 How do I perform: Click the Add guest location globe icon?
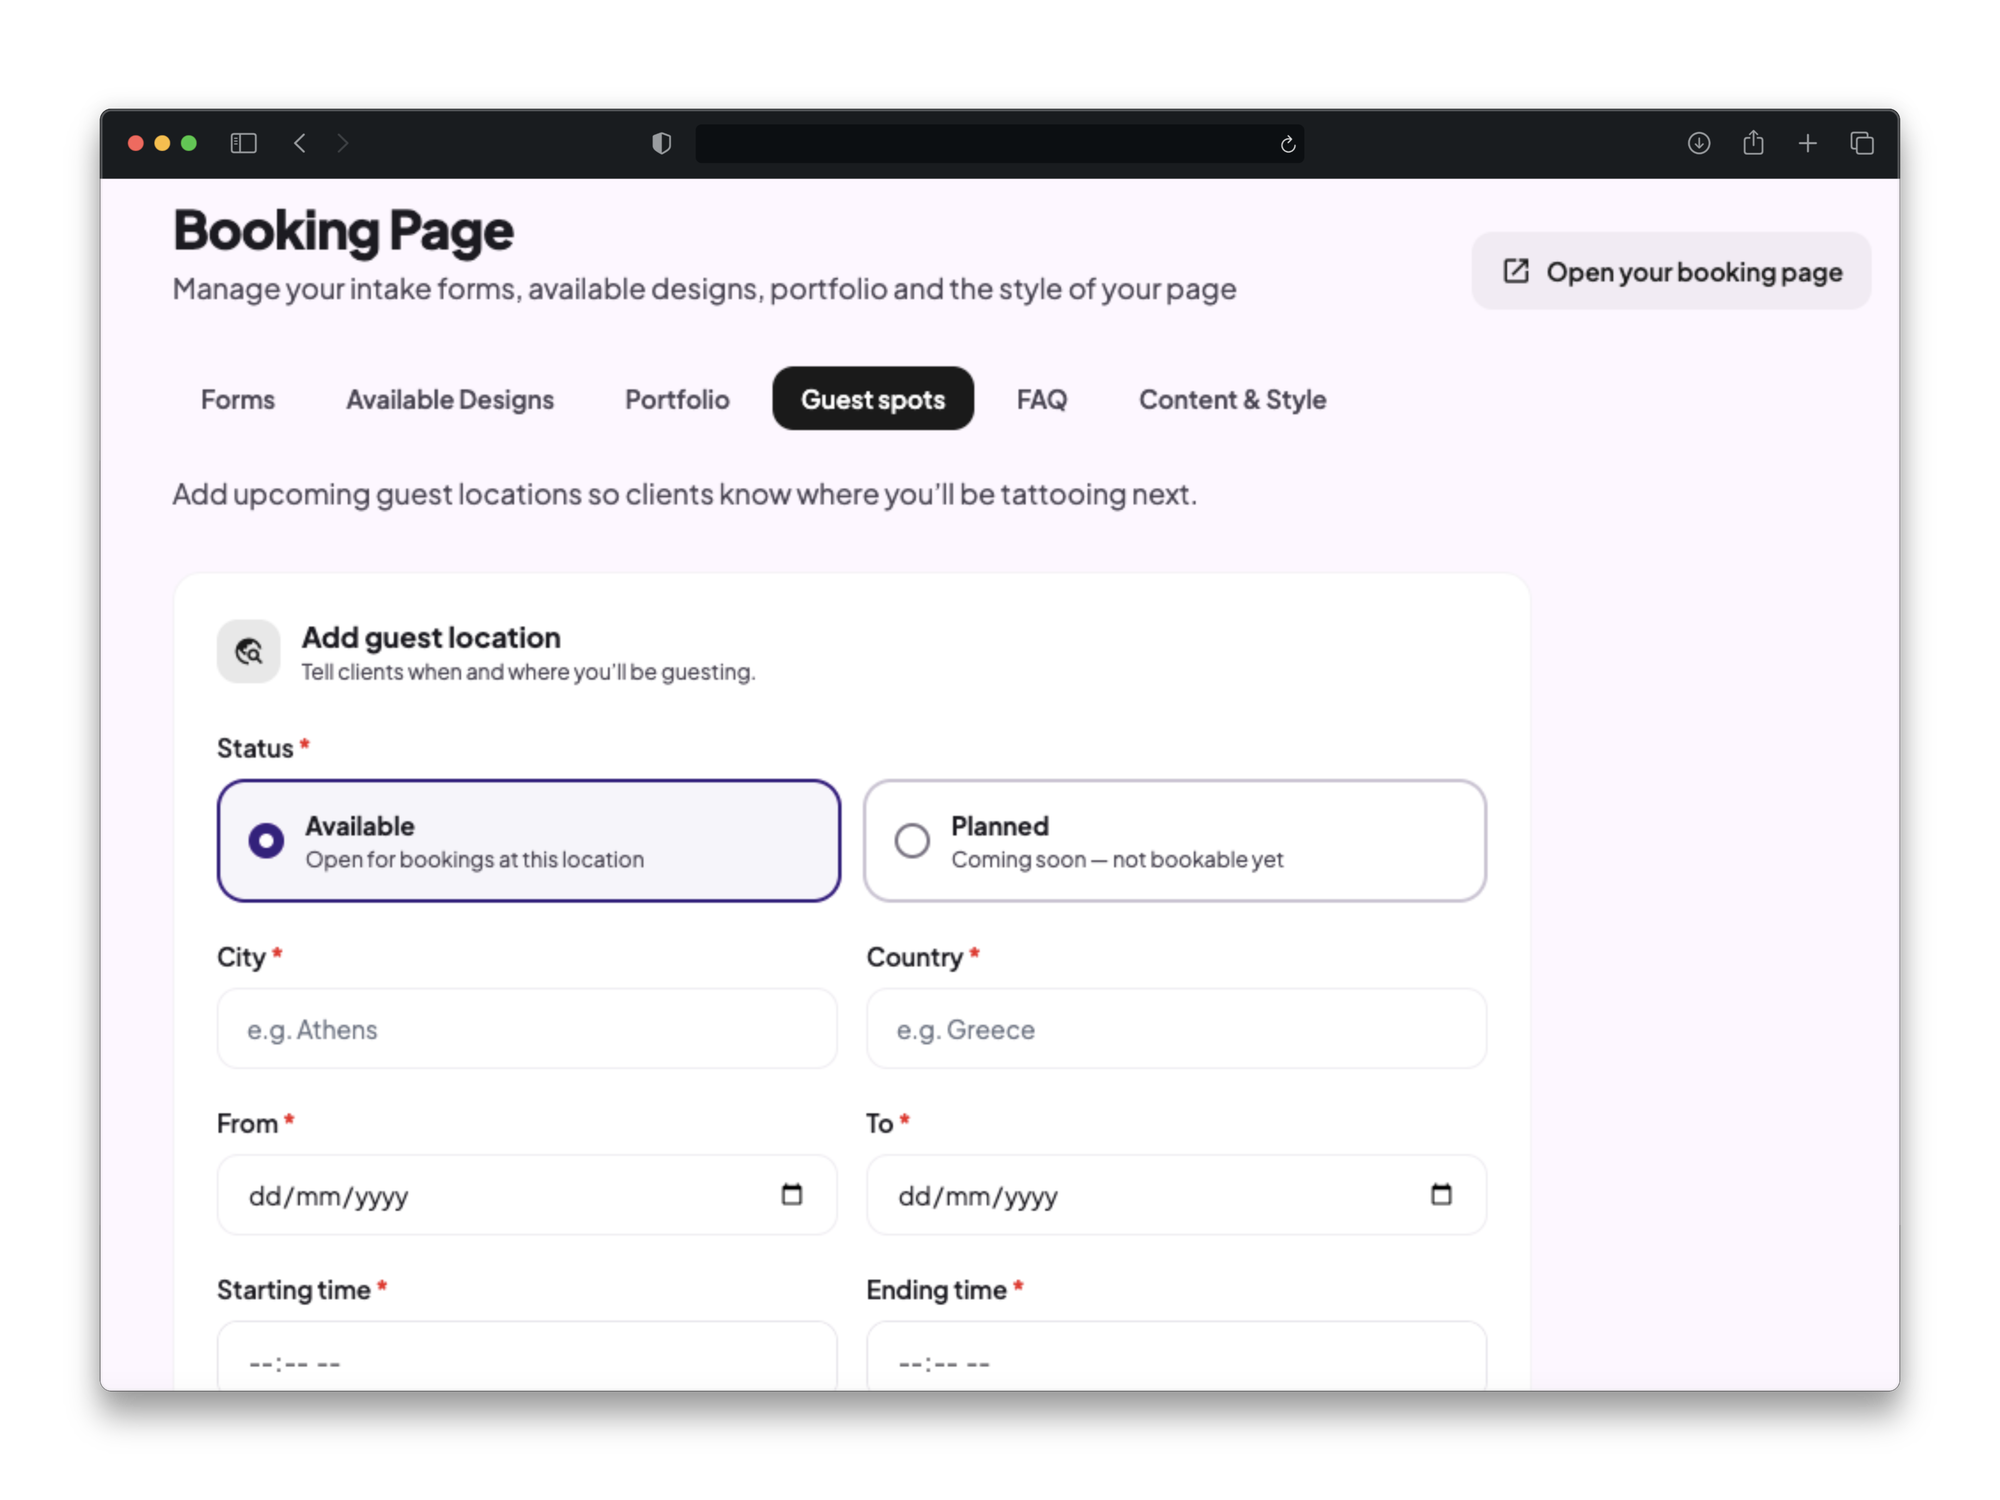pyautogui.click(x=249, y=652)
